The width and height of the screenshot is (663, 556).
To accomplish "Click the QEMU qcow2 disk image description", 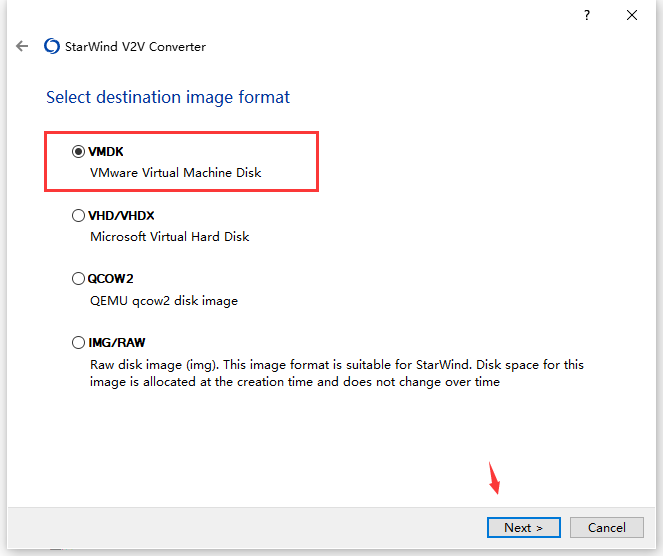I will (164, 301).
